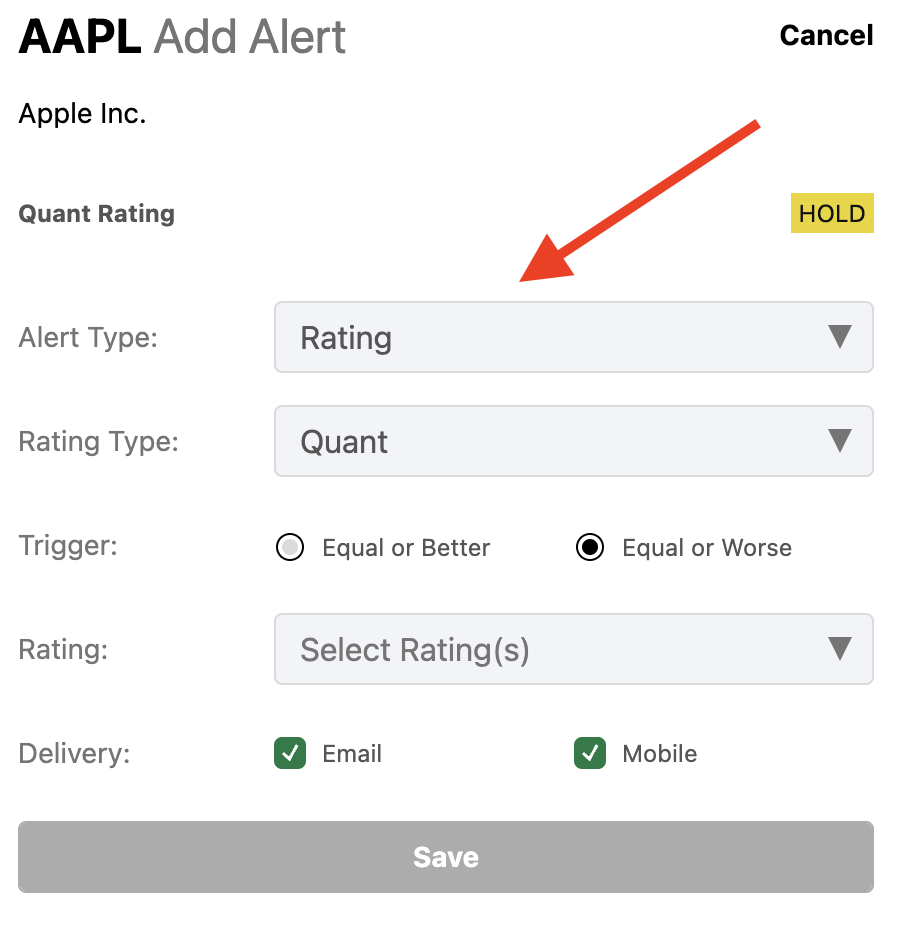Click the green Email checkmark icon
916x946 pixels.
coord(289,753)
